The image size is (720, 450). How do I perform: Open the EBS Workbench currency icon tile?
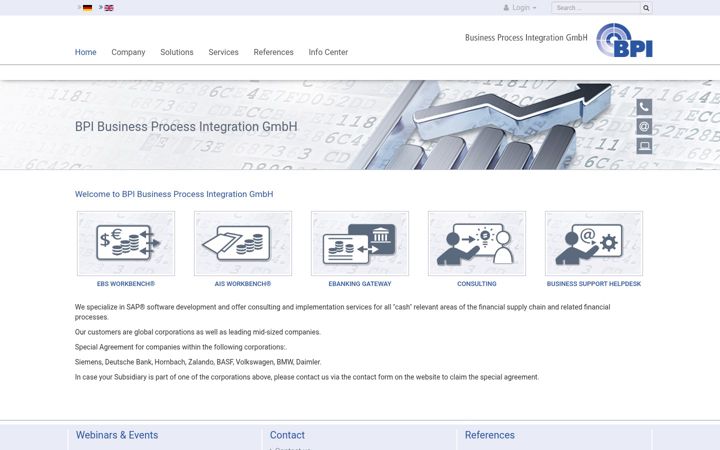(x=126, y=243)
